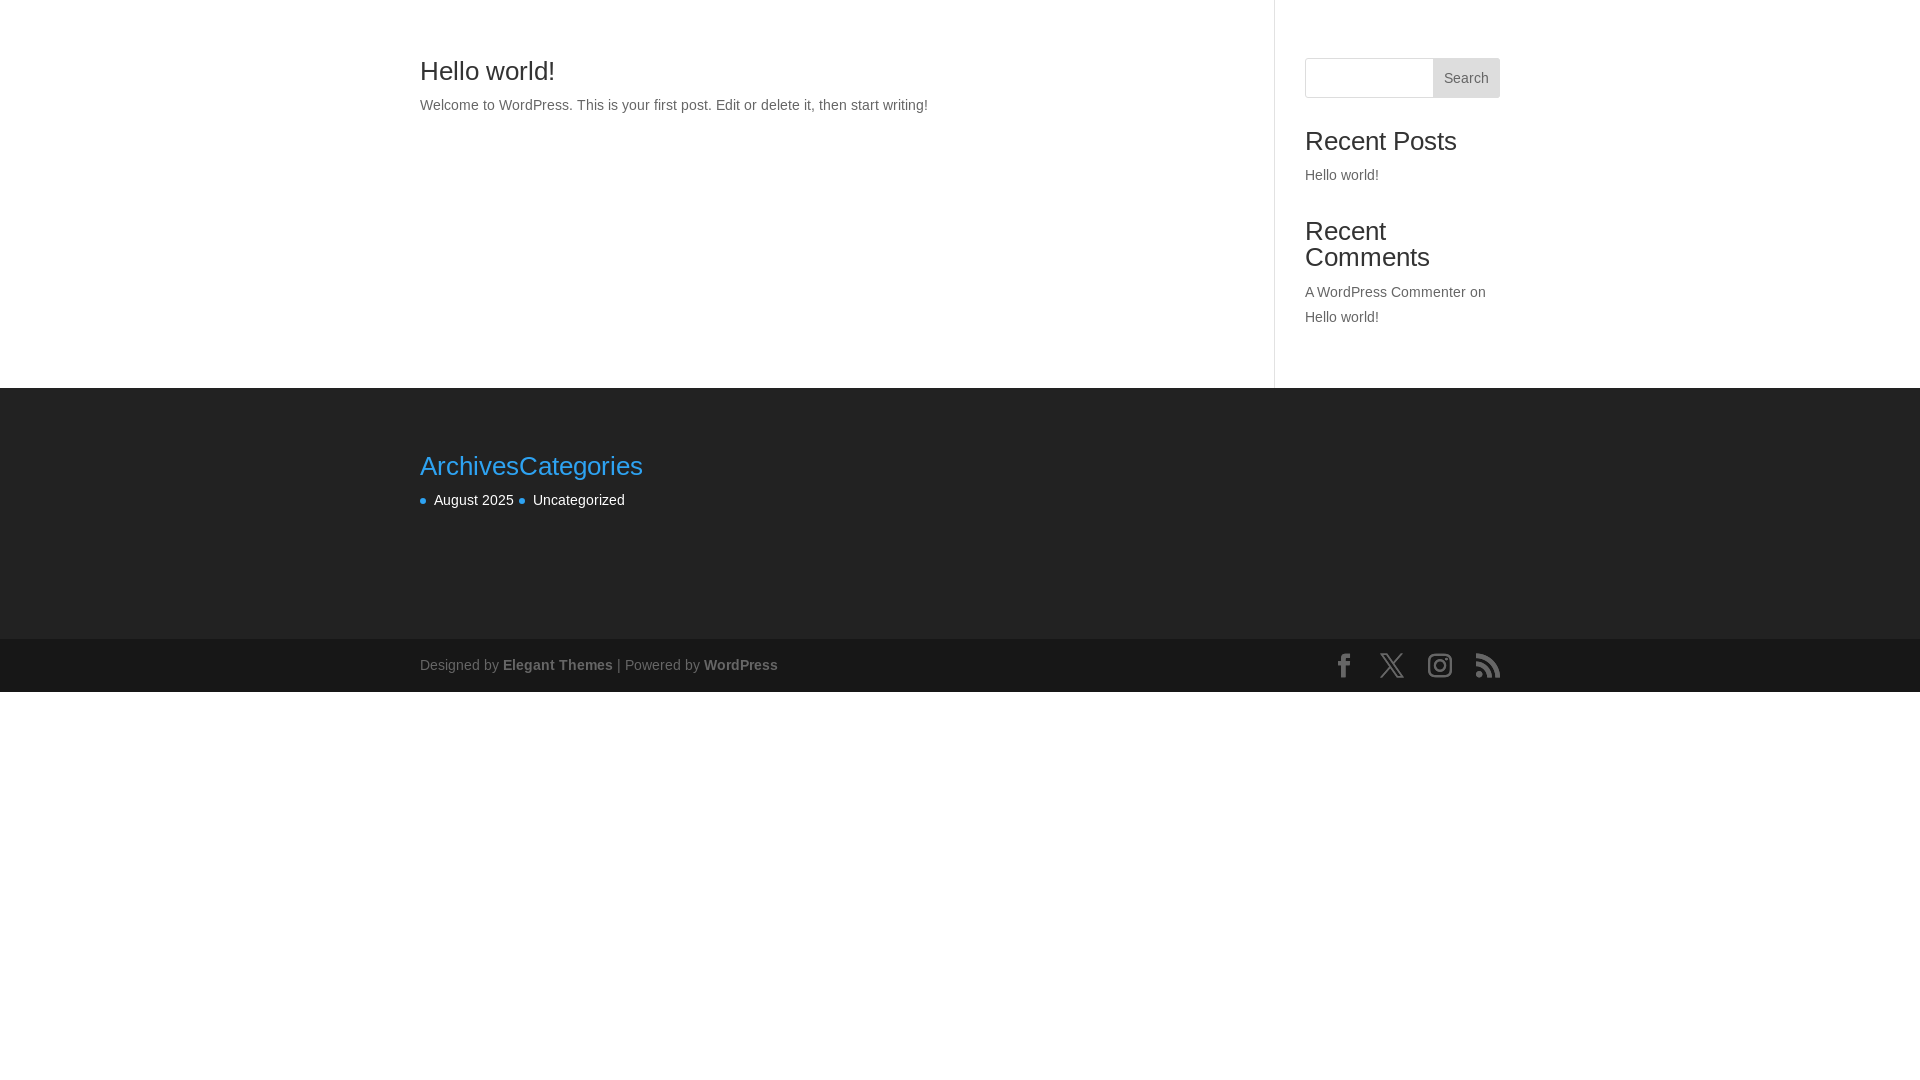Image resolution: width=1920 pixels, height=1080 pixels.
Task: Open the Facebook social icon in footer
Action: 1344,666
